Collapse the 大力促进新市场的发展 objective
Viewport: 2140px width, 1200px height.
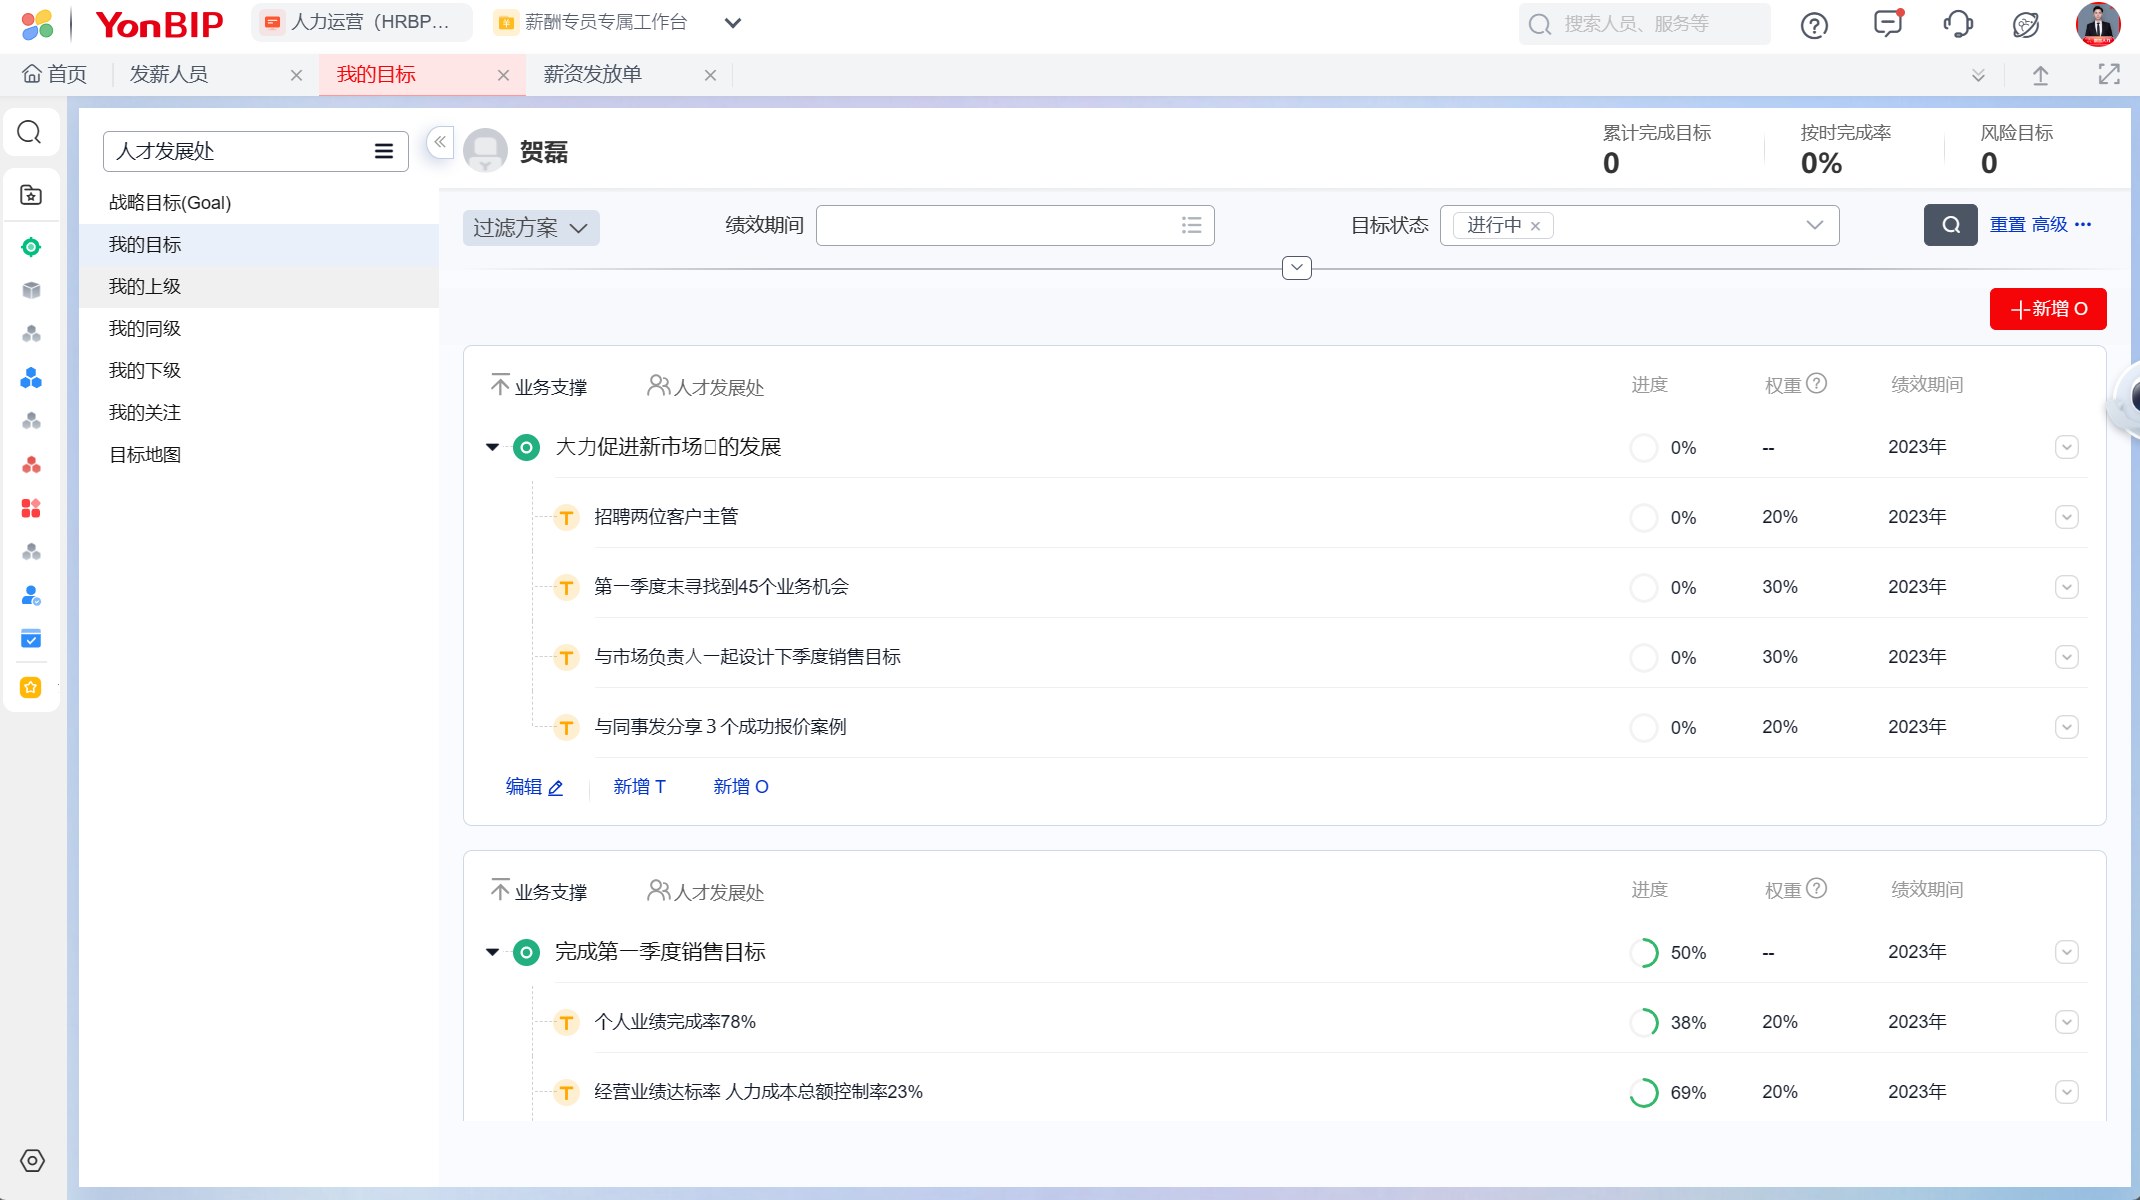[x=492, y=447]
